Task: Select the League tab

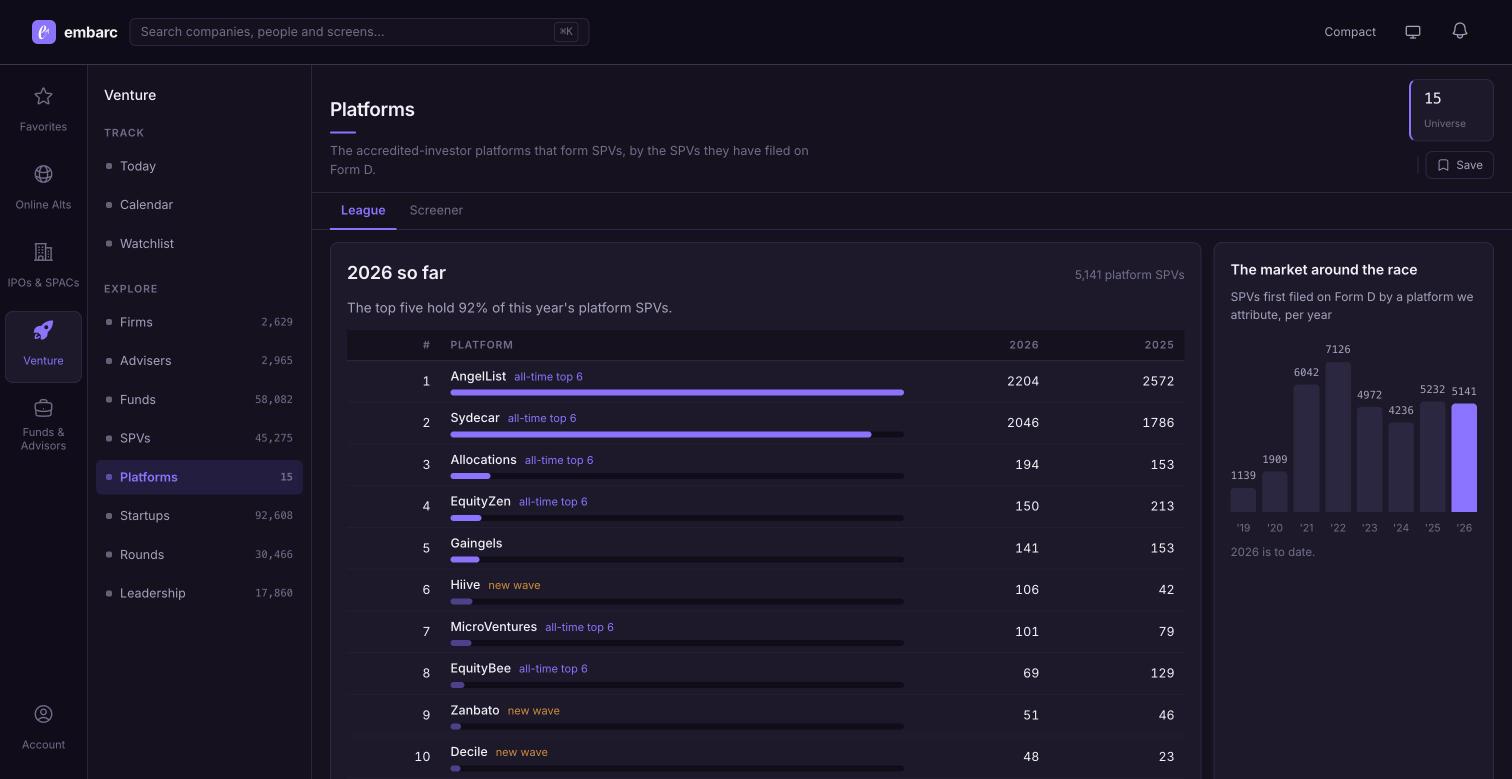Action: 363,210
